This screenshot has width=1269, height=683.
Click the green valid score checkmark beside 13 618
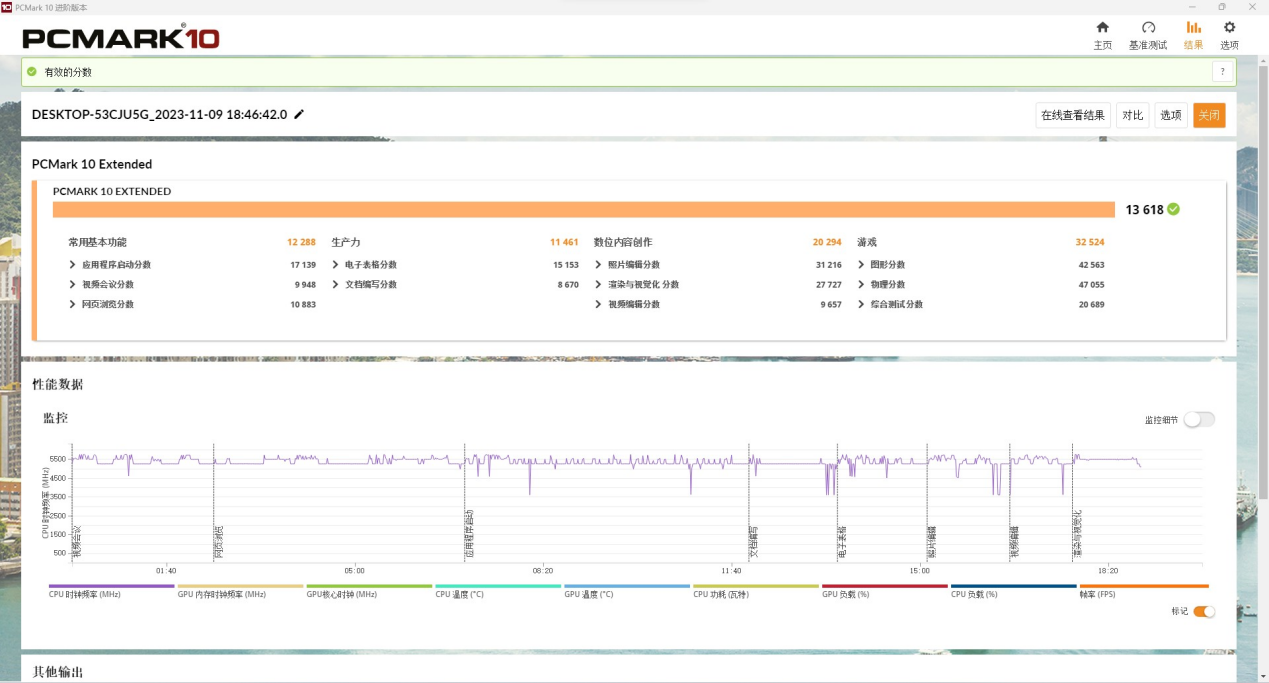tap(1173, 210)
